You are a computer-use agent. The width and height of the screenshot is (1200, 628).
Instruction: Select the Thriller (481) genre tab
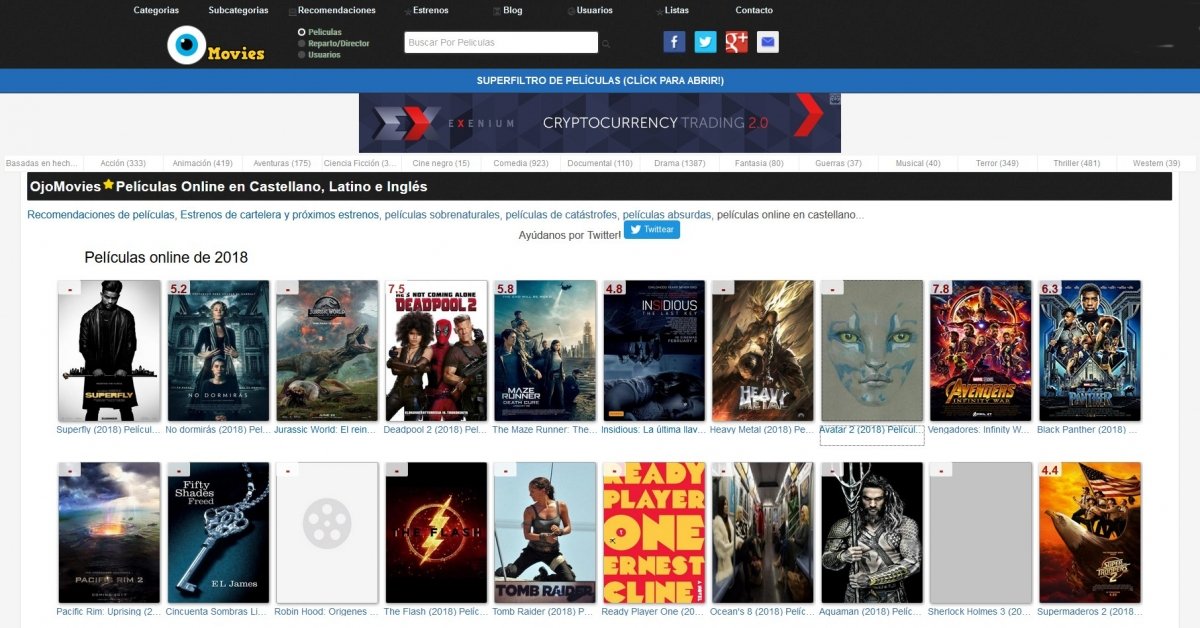coord(1077,163)
